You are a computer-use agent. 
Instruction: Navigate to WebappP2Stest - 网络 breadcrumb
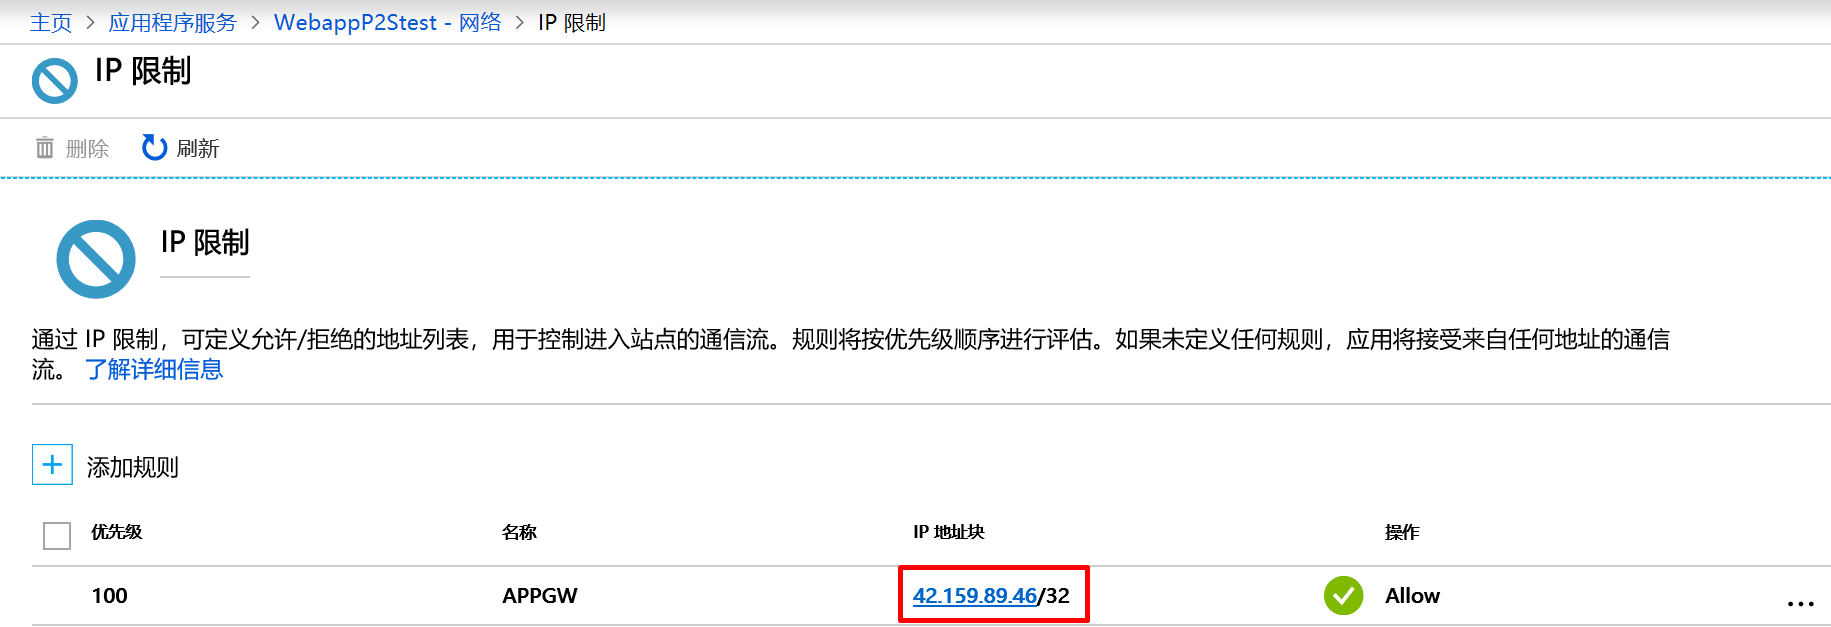tap(387, 22)
